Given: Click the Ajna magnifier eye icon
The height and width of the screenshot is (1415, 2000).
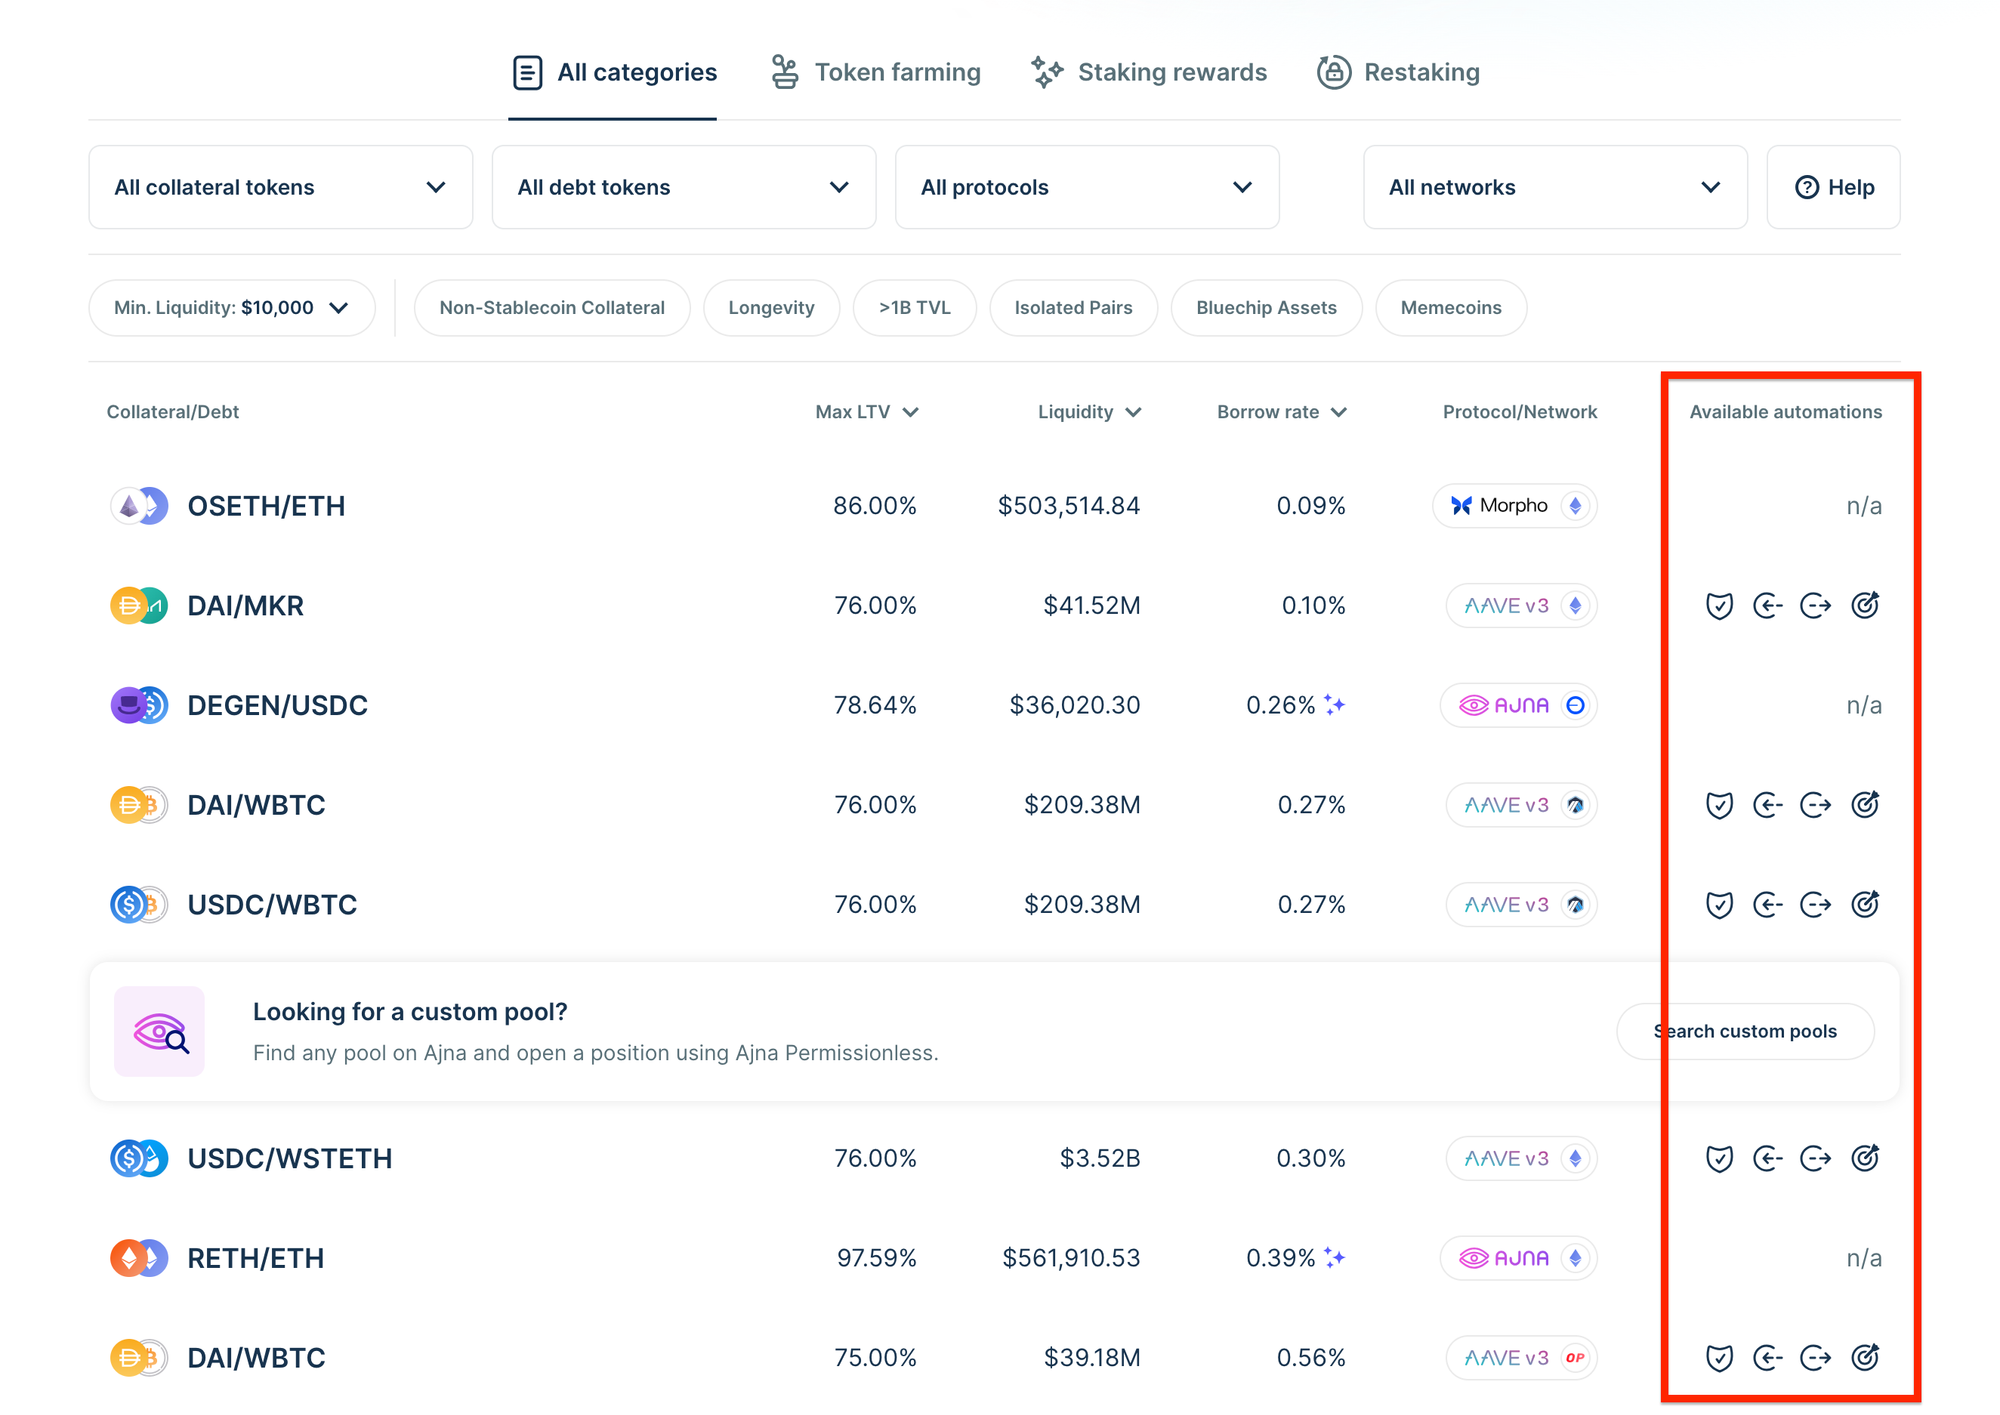Looking at the screenshot, I should 160,1032.
